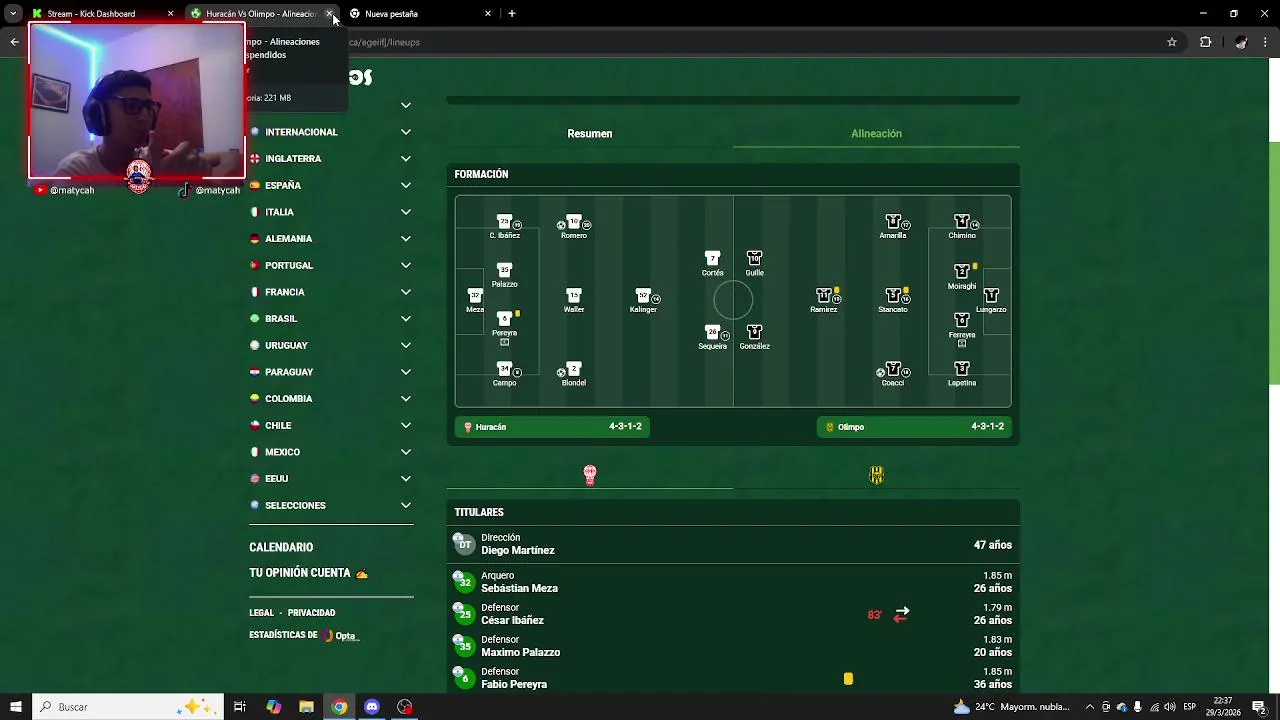Switch to Stream - Kick Dashboard tab
Screen dimensions: 1280x720
[102, 14]
